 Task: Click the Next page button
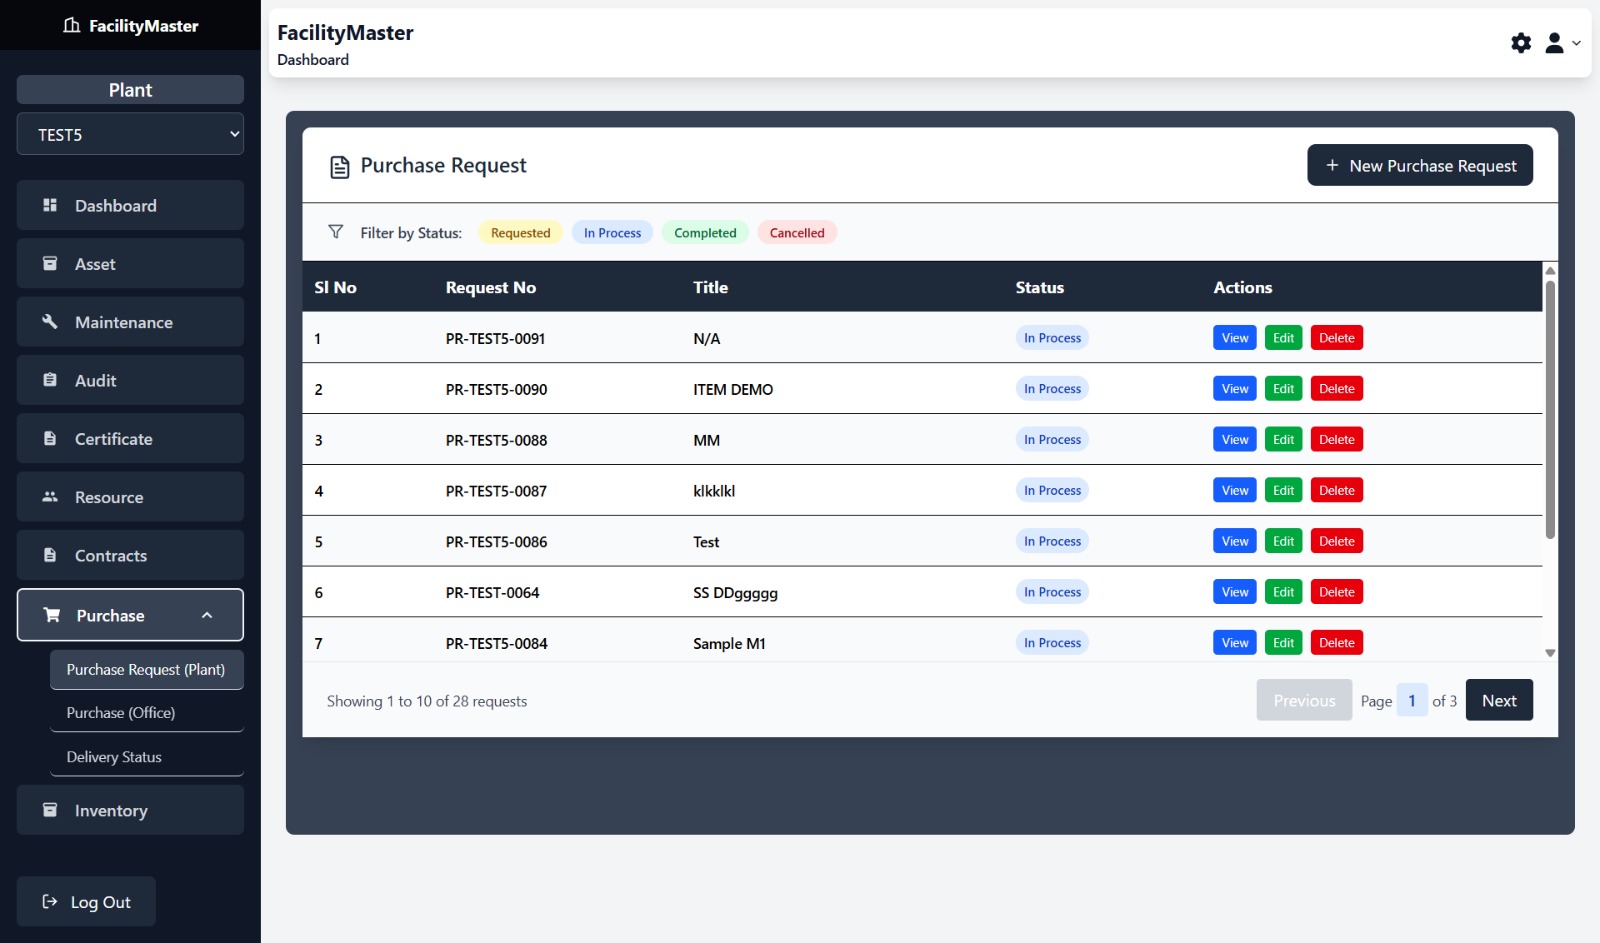click(1498, 701)
